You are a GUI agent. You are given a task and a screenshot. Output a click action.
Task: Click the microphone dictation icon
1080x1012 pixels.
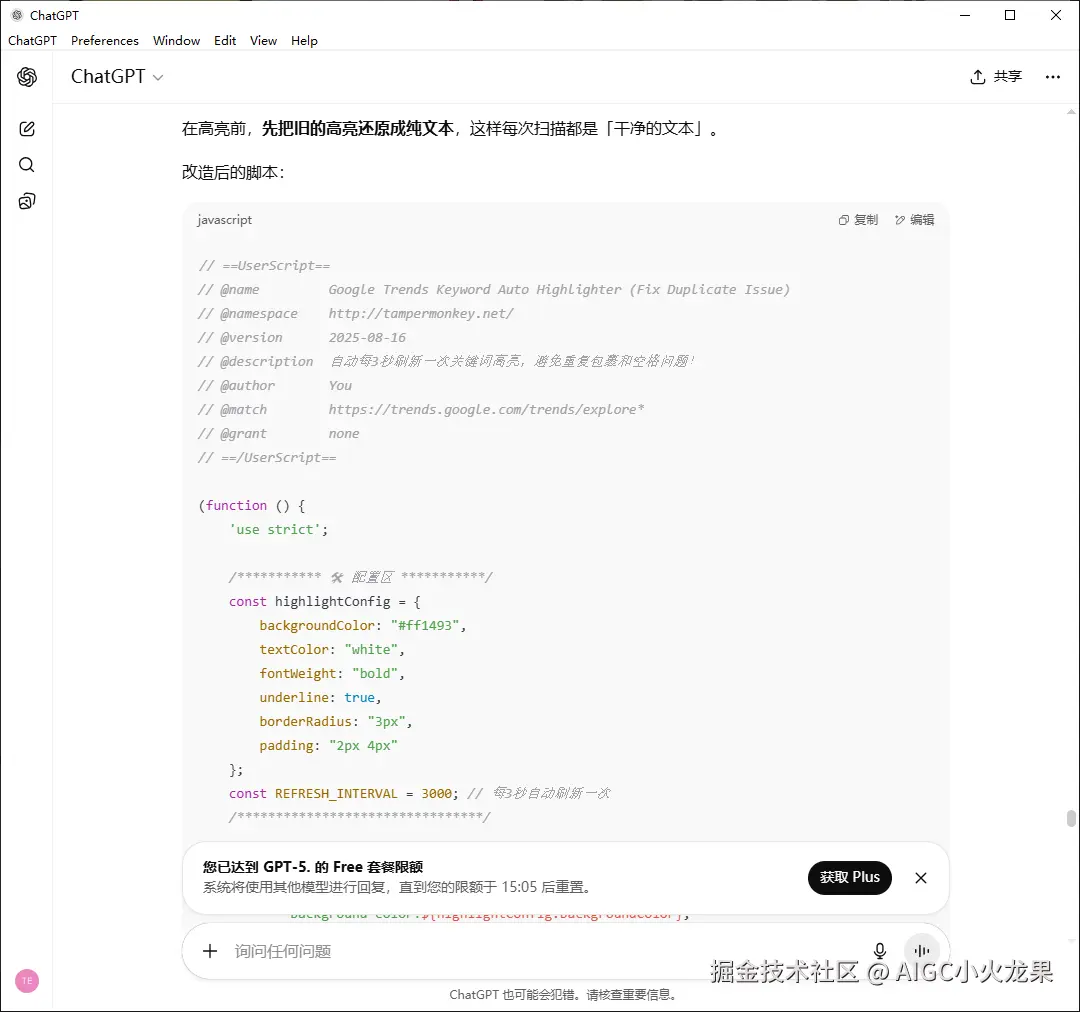tap(879, 951)
